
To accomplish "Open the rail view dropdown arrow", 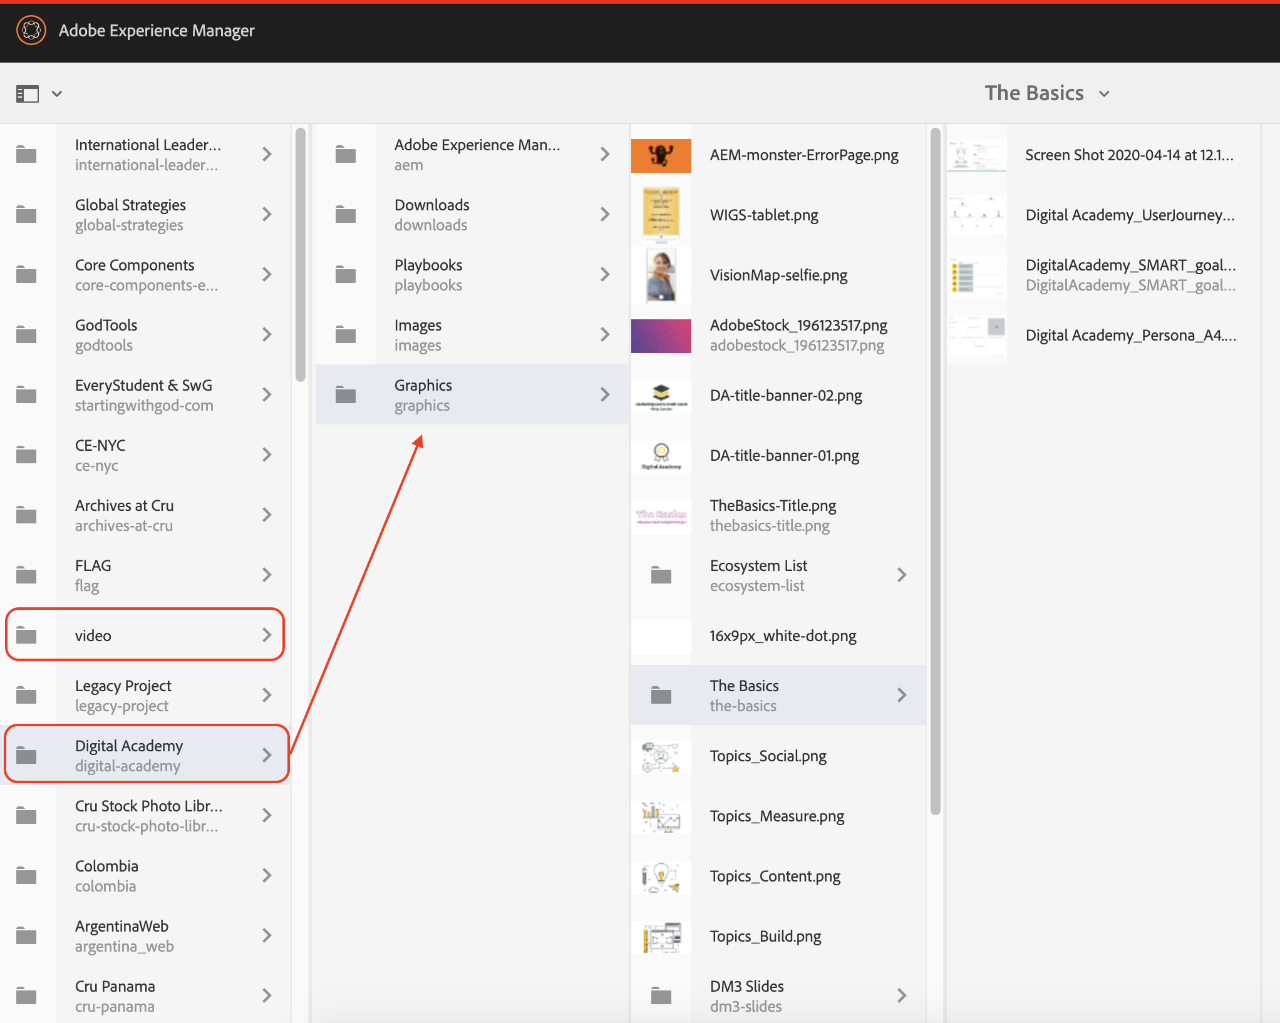I will (57, 94).
